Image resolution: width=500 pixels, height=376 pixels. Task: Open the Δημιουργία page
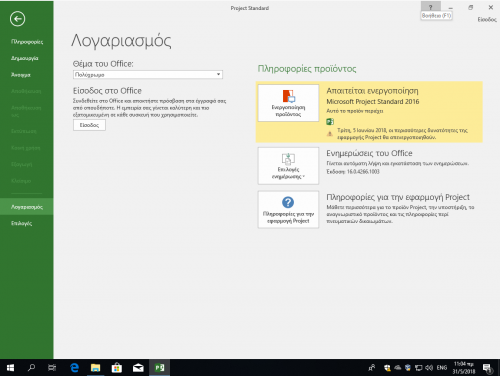(25, 58)
